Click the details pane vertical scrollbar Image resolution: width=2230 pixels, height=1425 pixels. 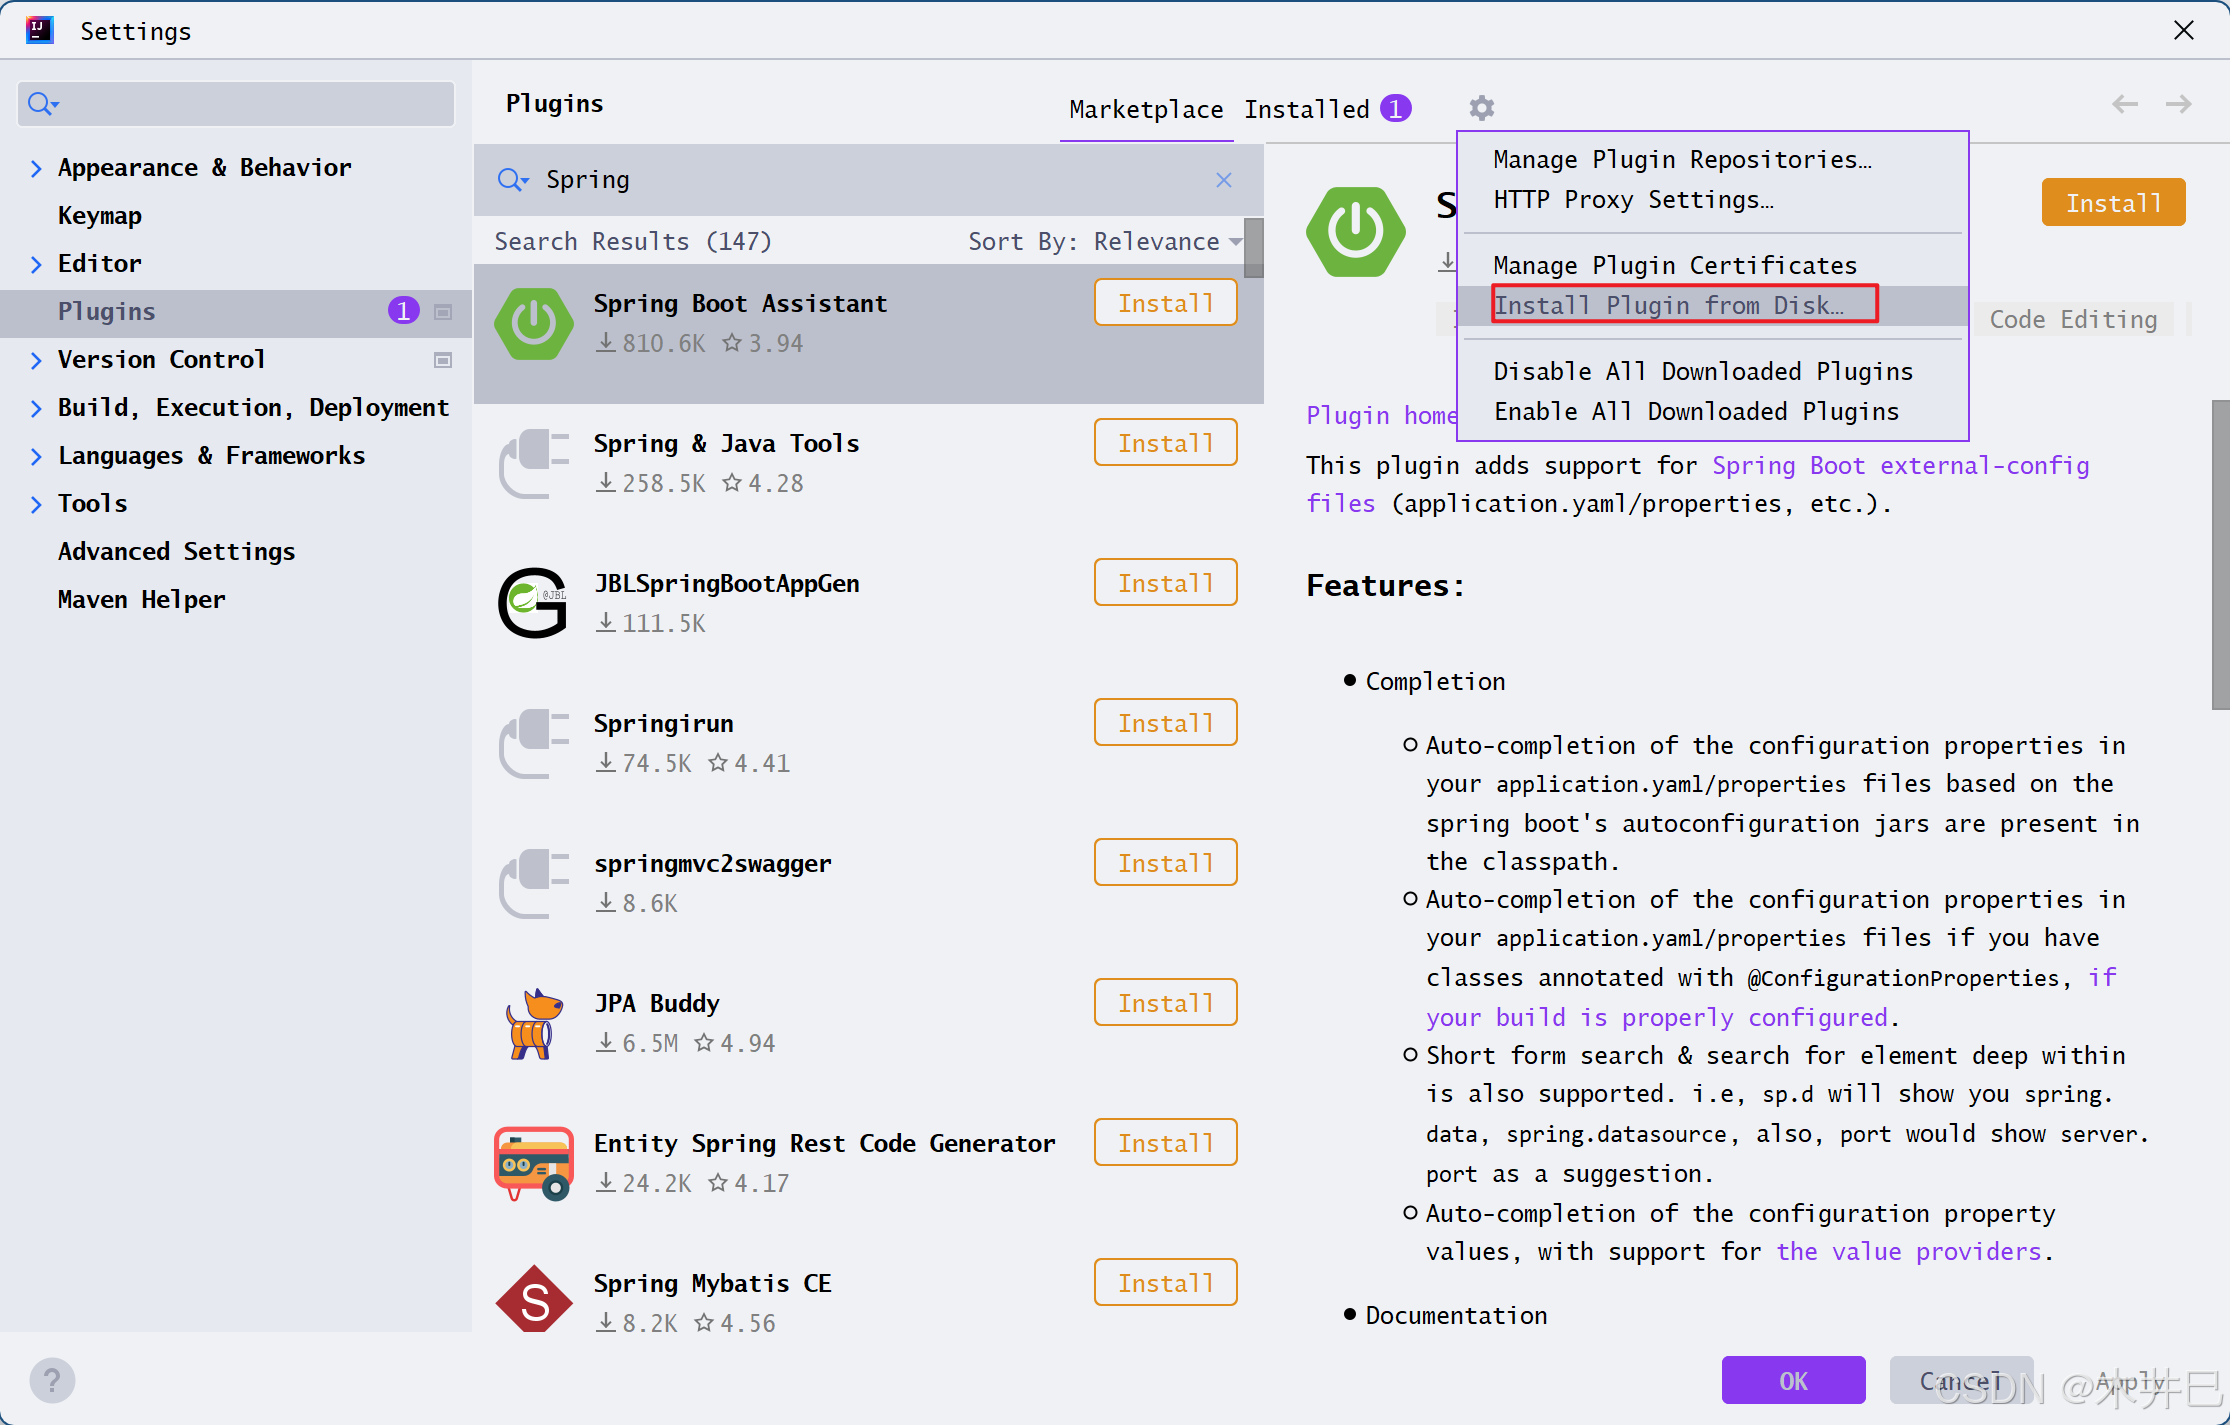(2220, 555)
